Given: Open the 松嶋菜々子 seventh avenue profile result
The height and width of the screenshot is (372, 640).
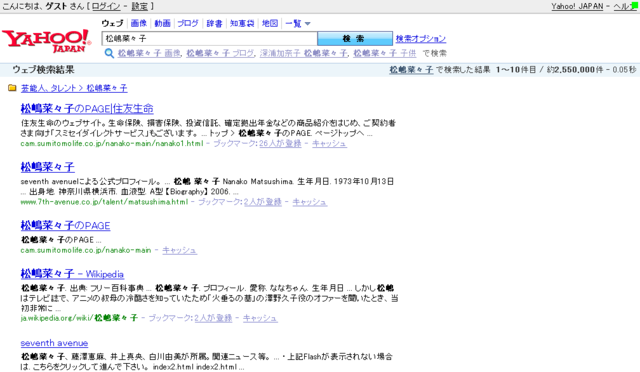Looking at the screenshot, I should pos(48,167).
